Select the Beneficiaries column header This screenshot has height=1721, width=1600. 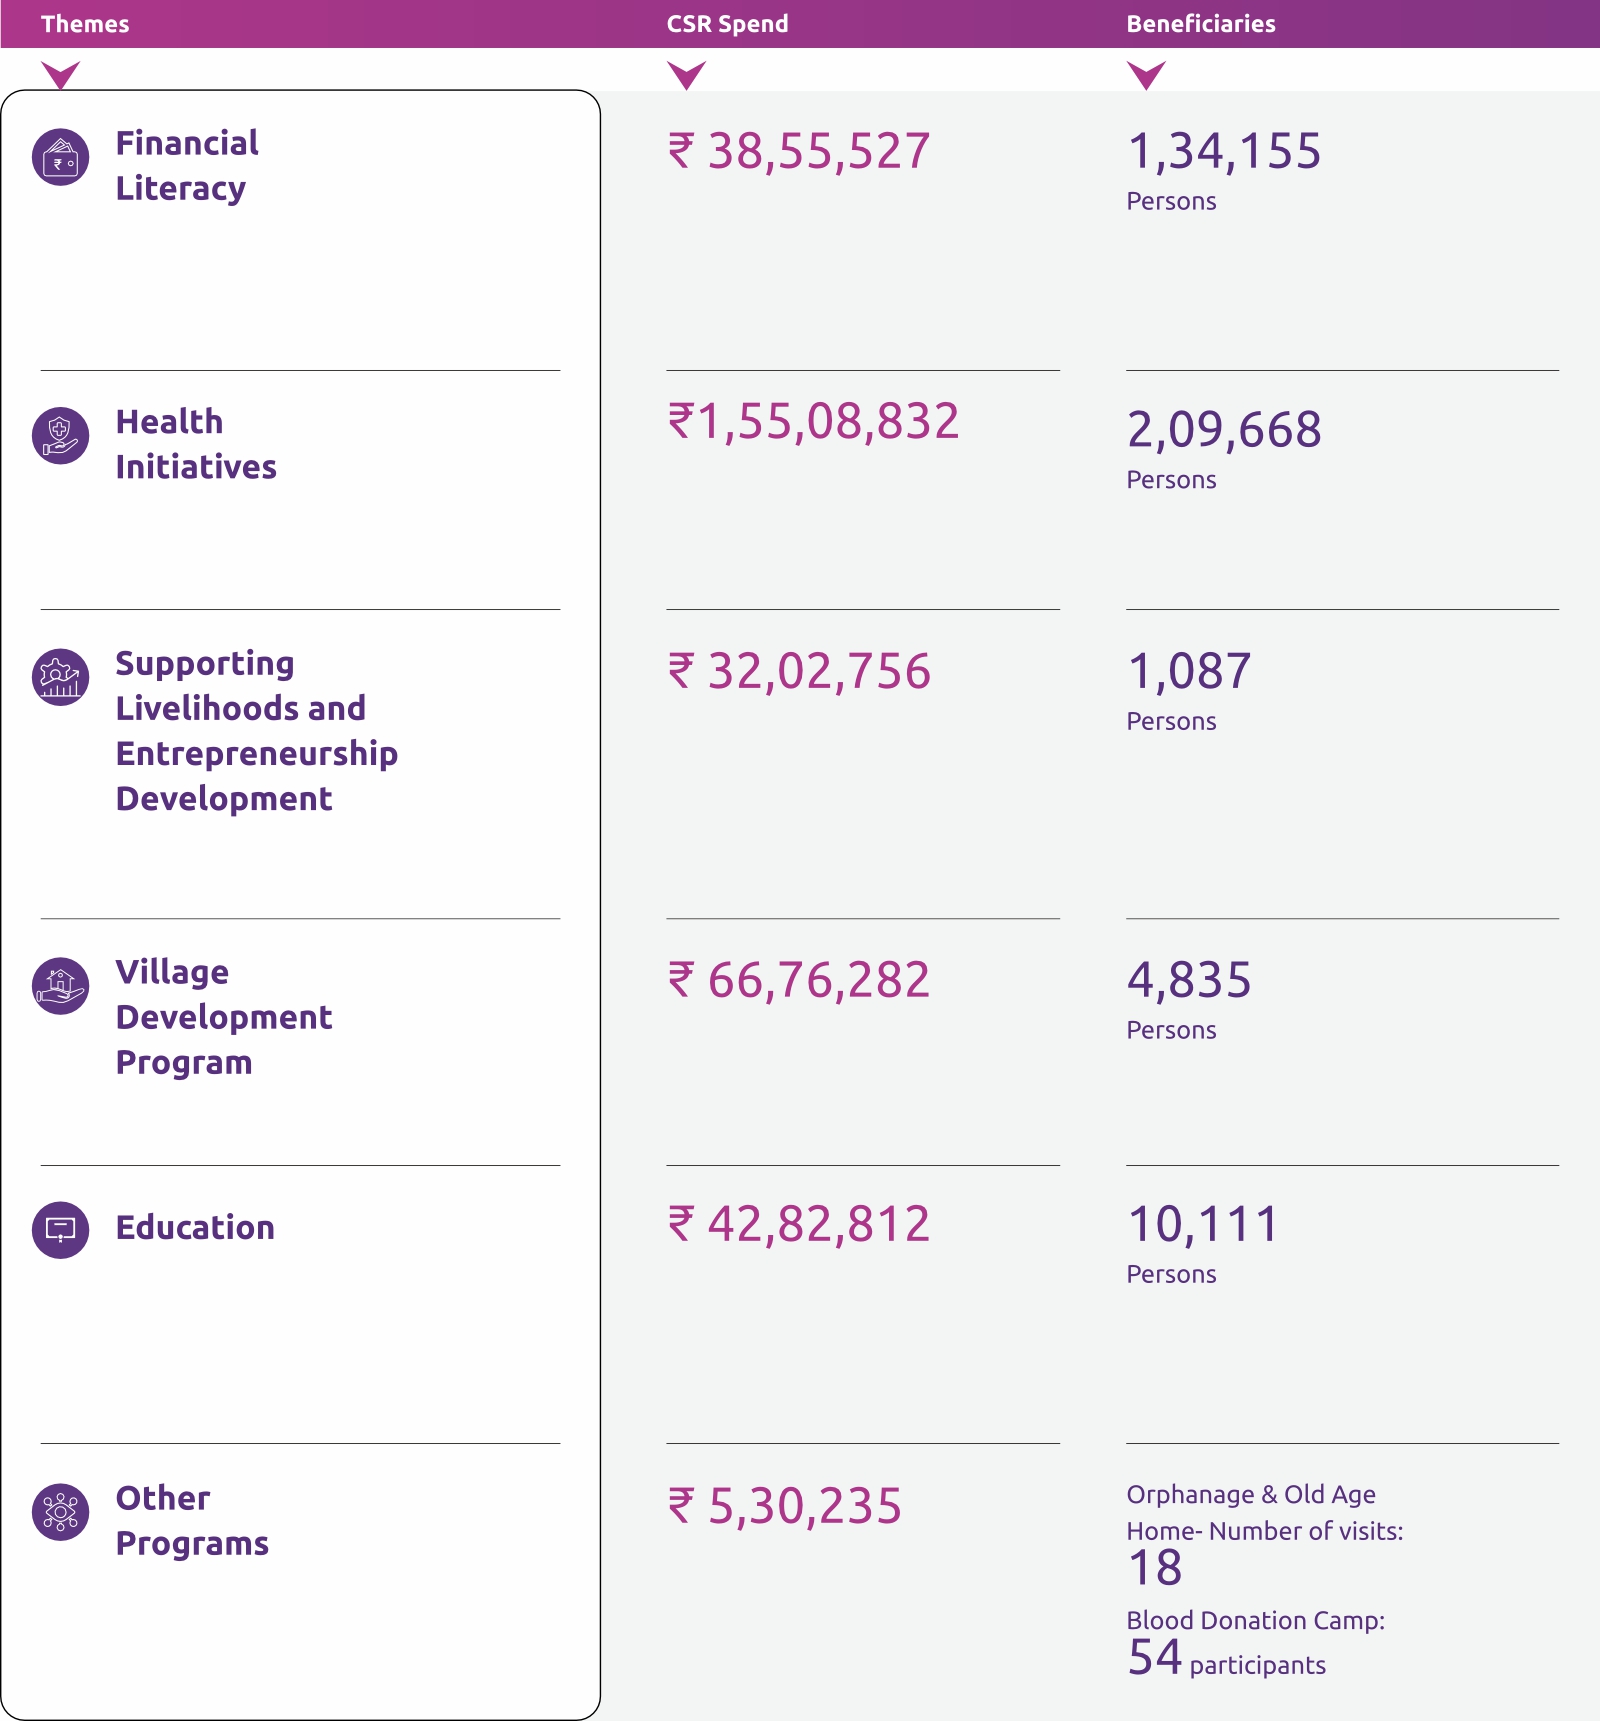[x=1200, y=24]
